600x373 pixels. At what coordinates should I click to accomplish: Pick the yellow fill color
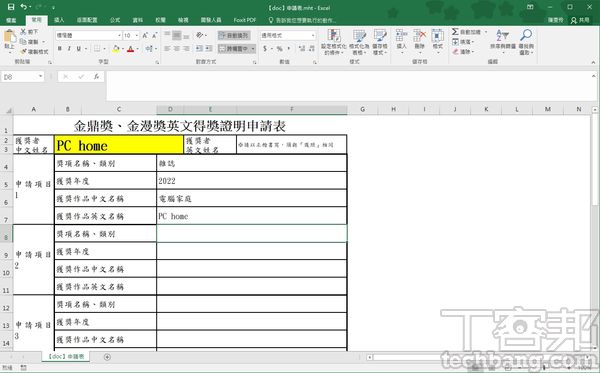click(116, 49)
